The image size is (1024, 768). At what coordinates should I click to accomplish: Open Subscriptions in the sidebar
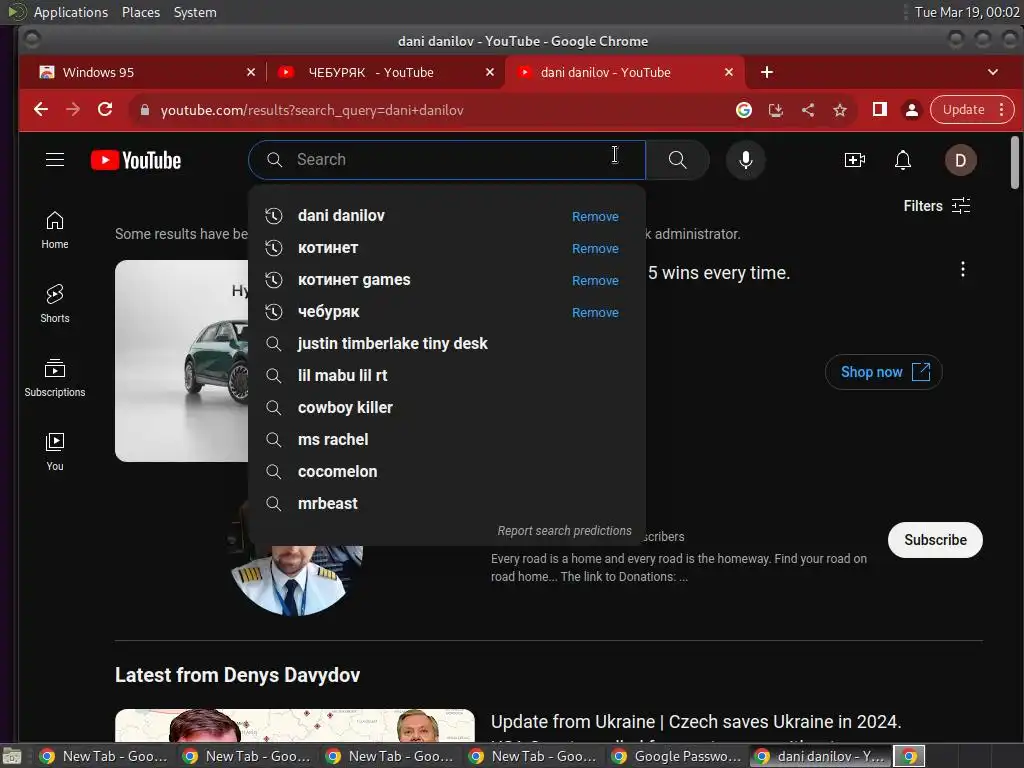[x=55, y=377]
